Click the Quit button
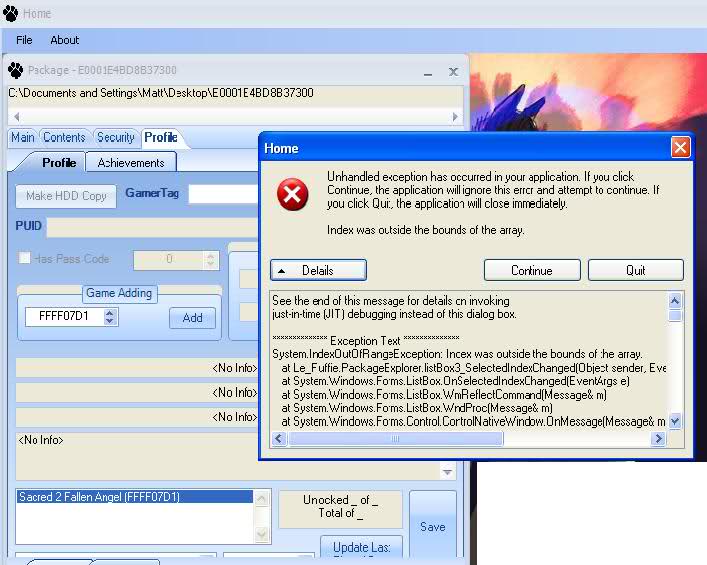Image resolution: width=707 pixels, height=565 pixels. coord(635,270)
